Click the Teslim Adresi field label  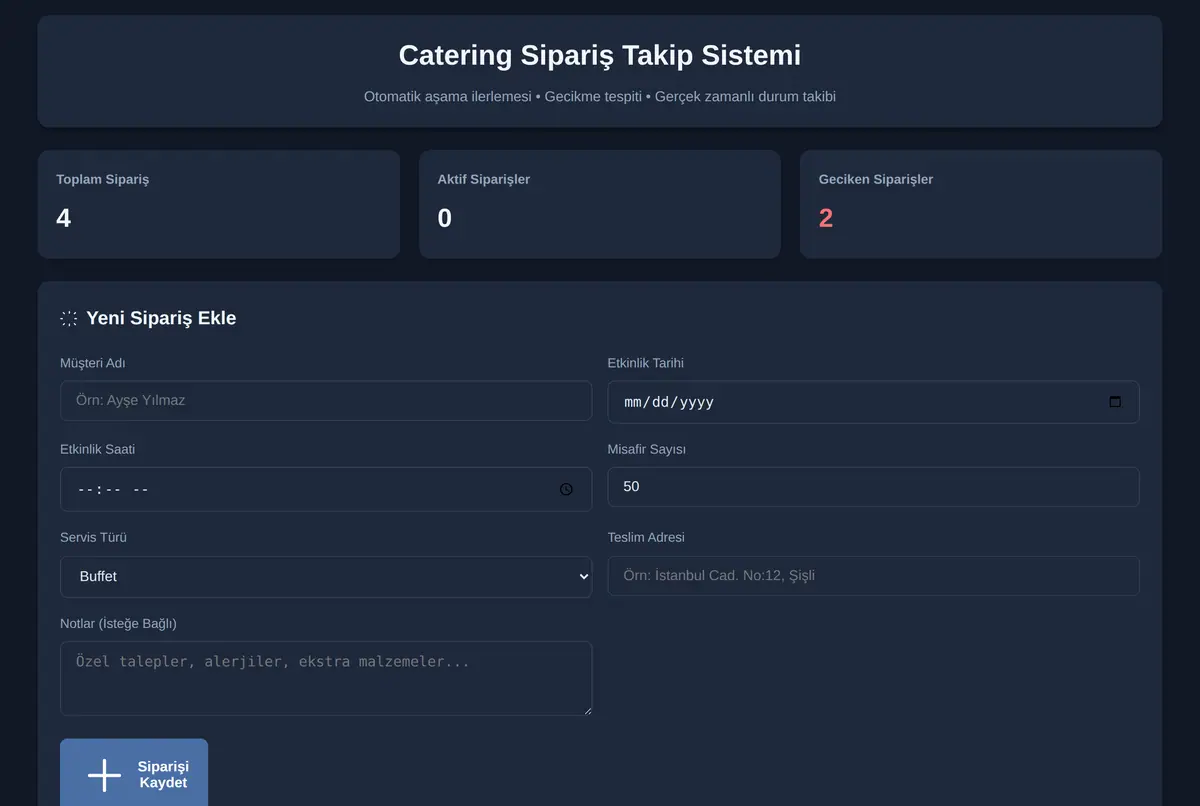pos(646,537)
